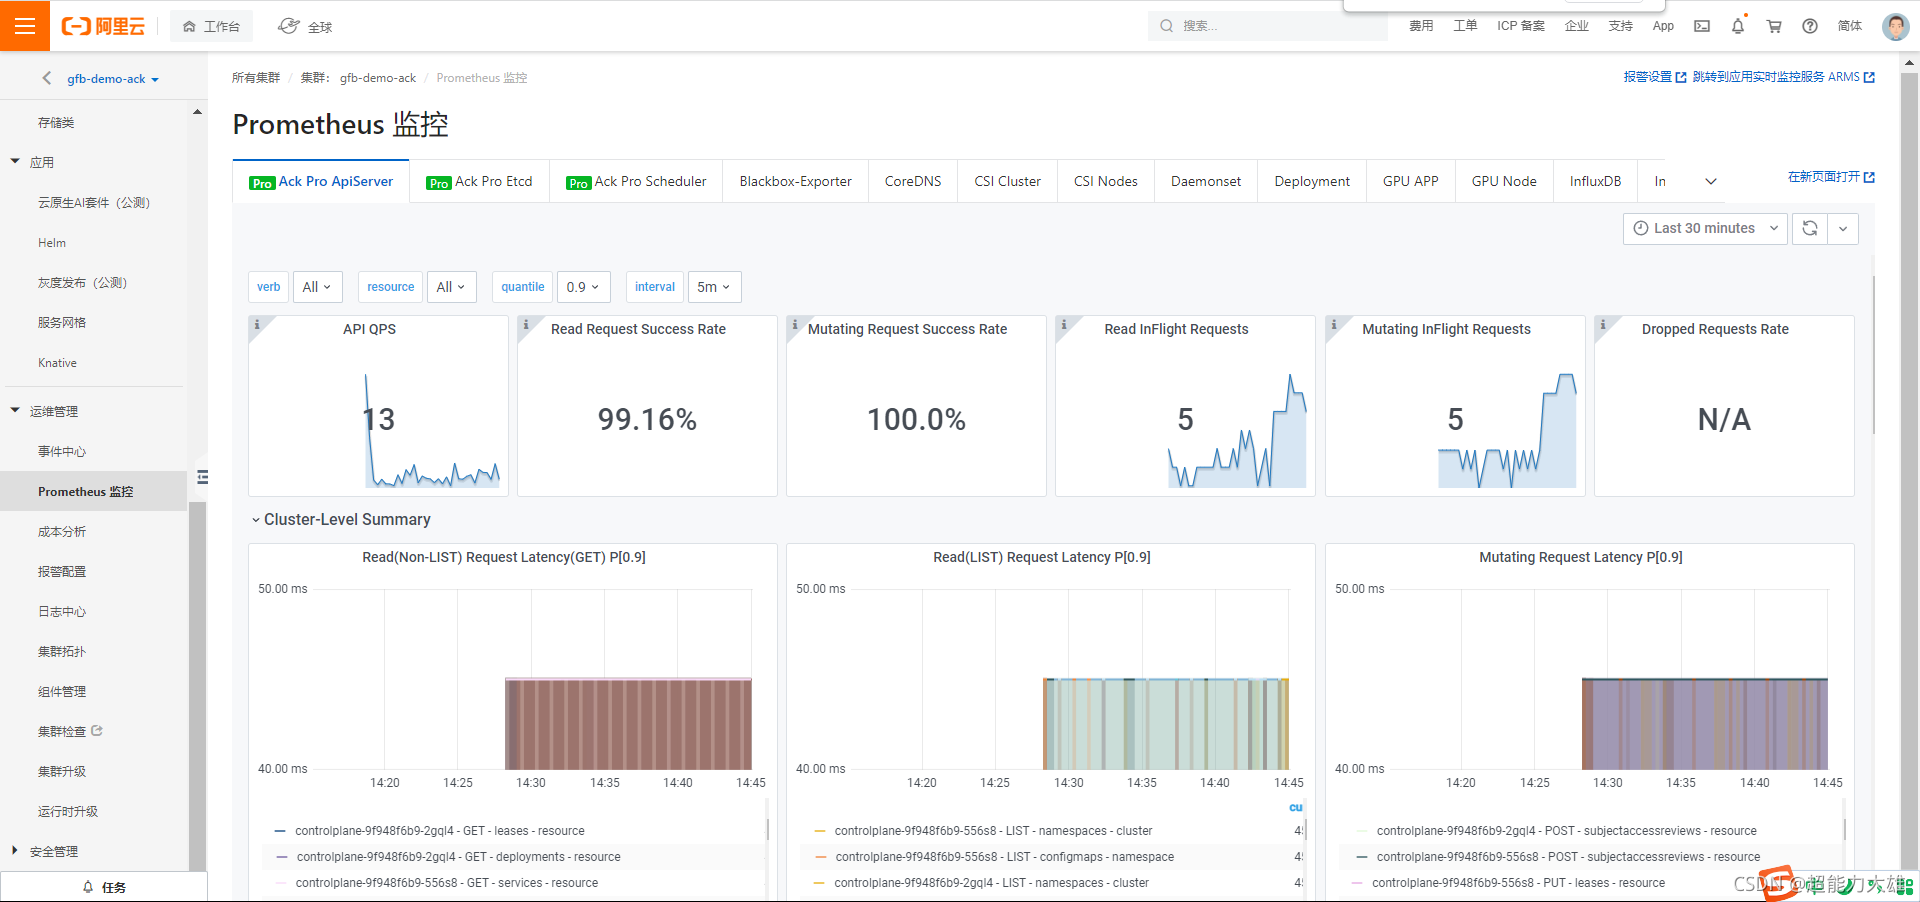Show info for Read Request Success Rate
The height and width of the screenshot is (902, 1920).
pos(526,324)
